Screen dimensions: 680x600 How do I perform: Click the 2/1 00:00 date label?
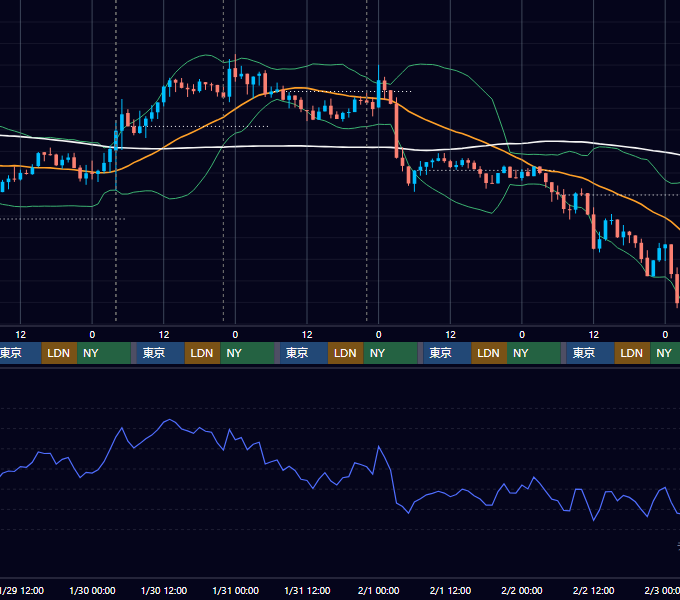(x=379, y=590)
